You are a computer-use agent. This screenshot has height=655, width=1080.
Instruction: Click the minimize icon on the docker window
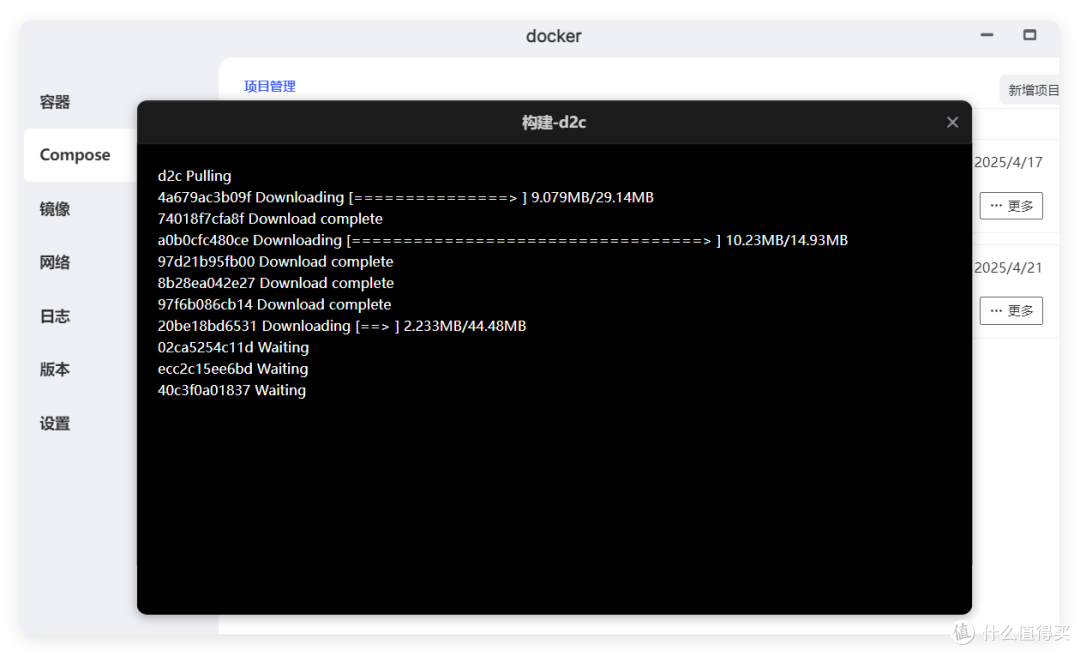pyautogui.click(x=986, y=34)
